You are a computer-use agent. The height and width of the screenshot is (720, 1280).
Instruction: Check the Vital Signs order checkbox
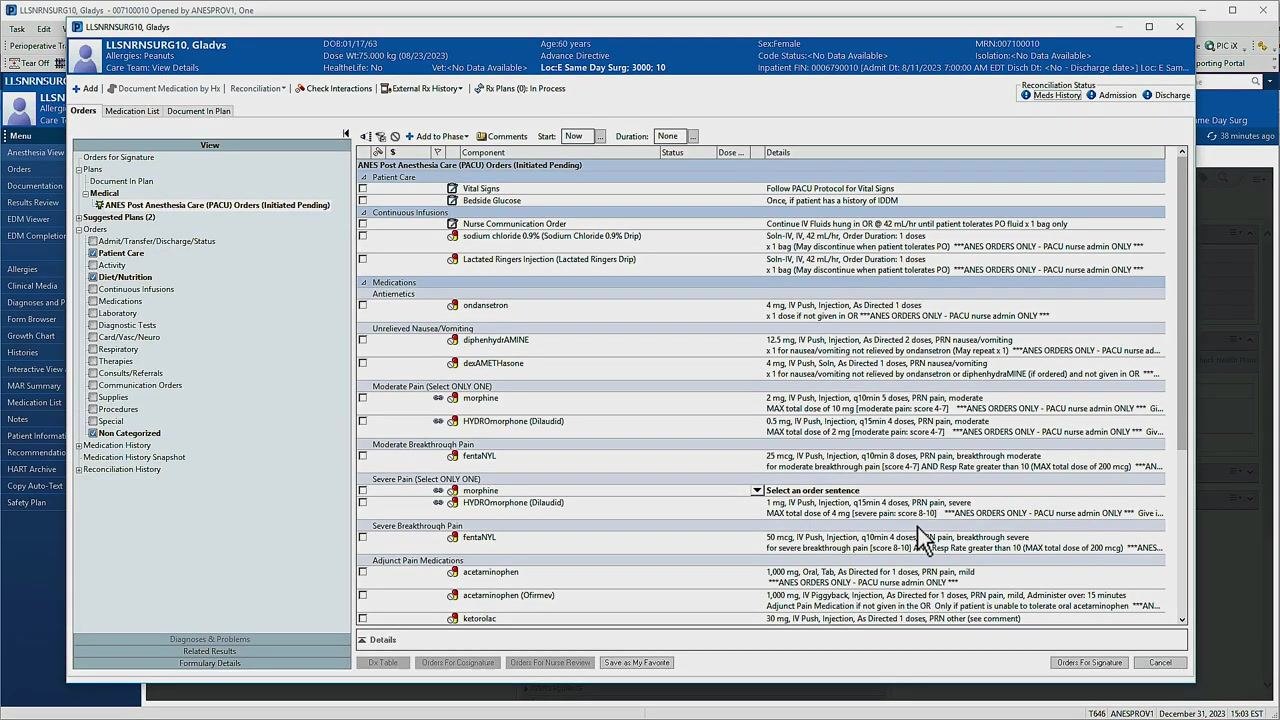[x=363, y=188]
